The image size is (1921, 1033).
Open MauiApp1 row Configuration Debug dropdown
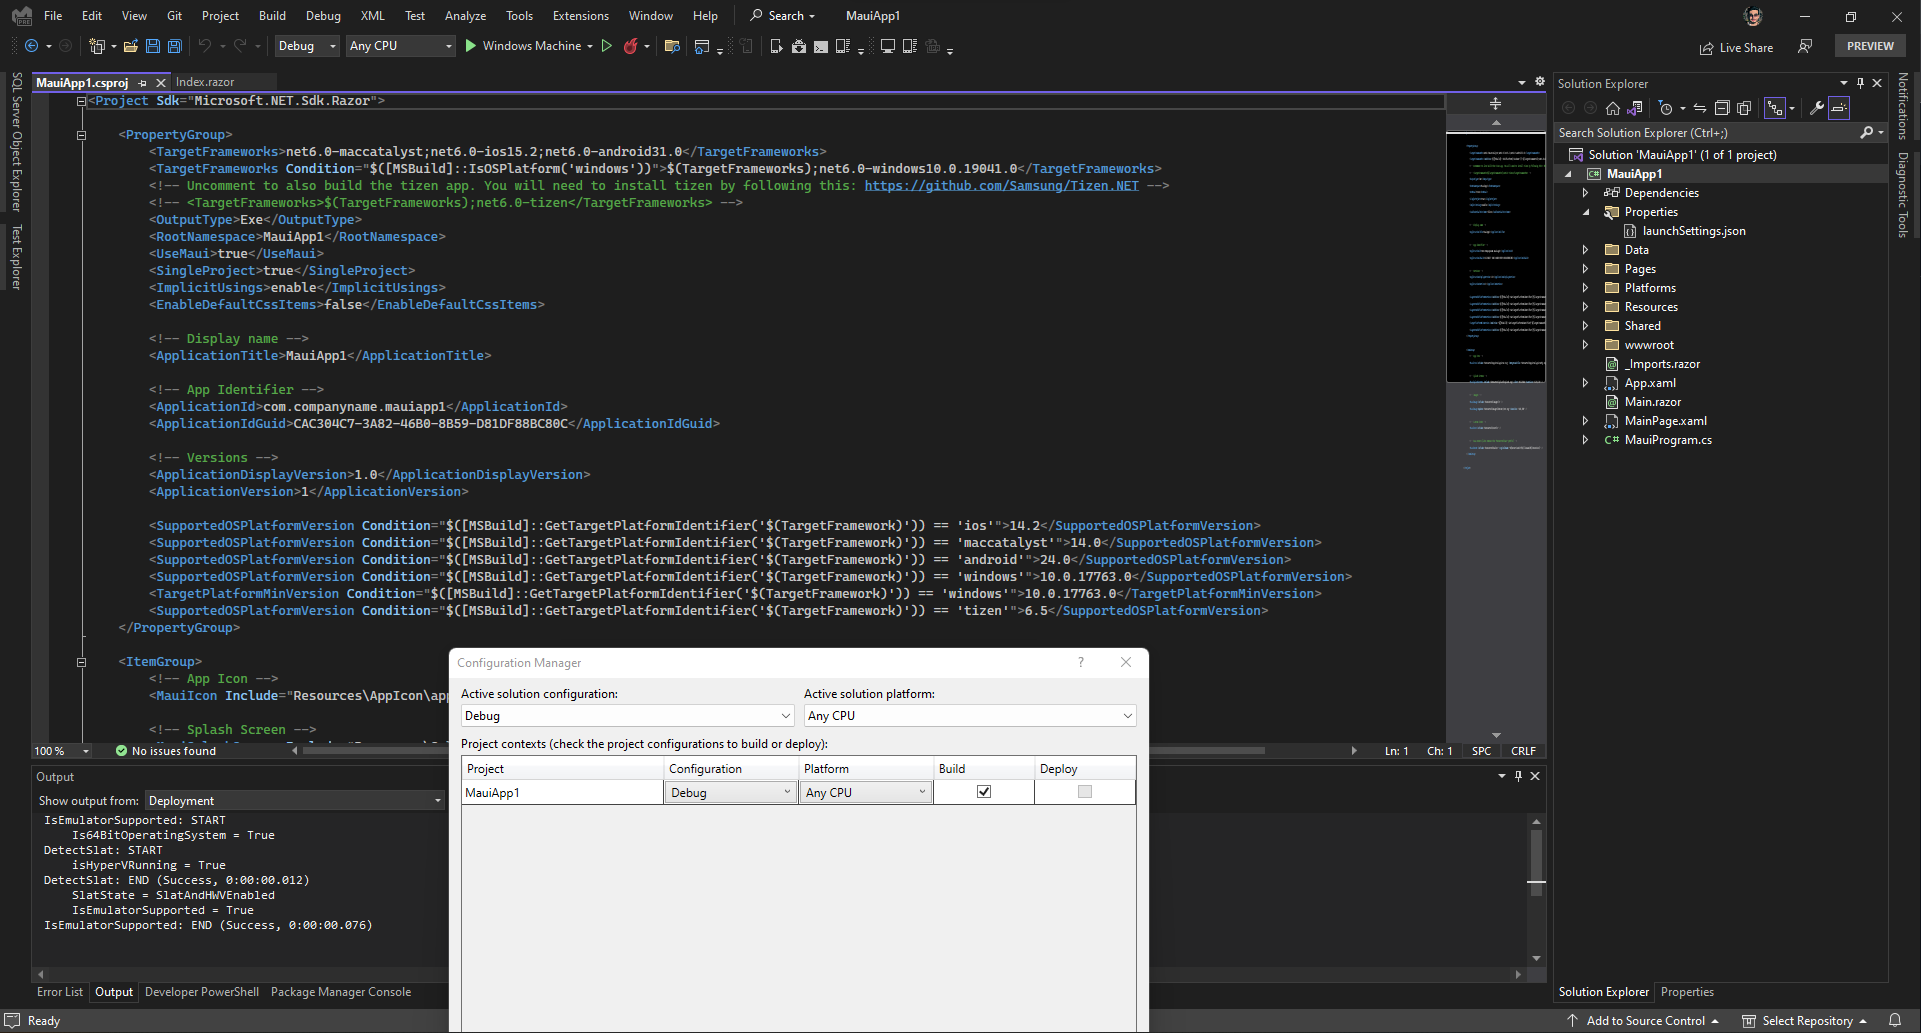[x=731, y=792]
